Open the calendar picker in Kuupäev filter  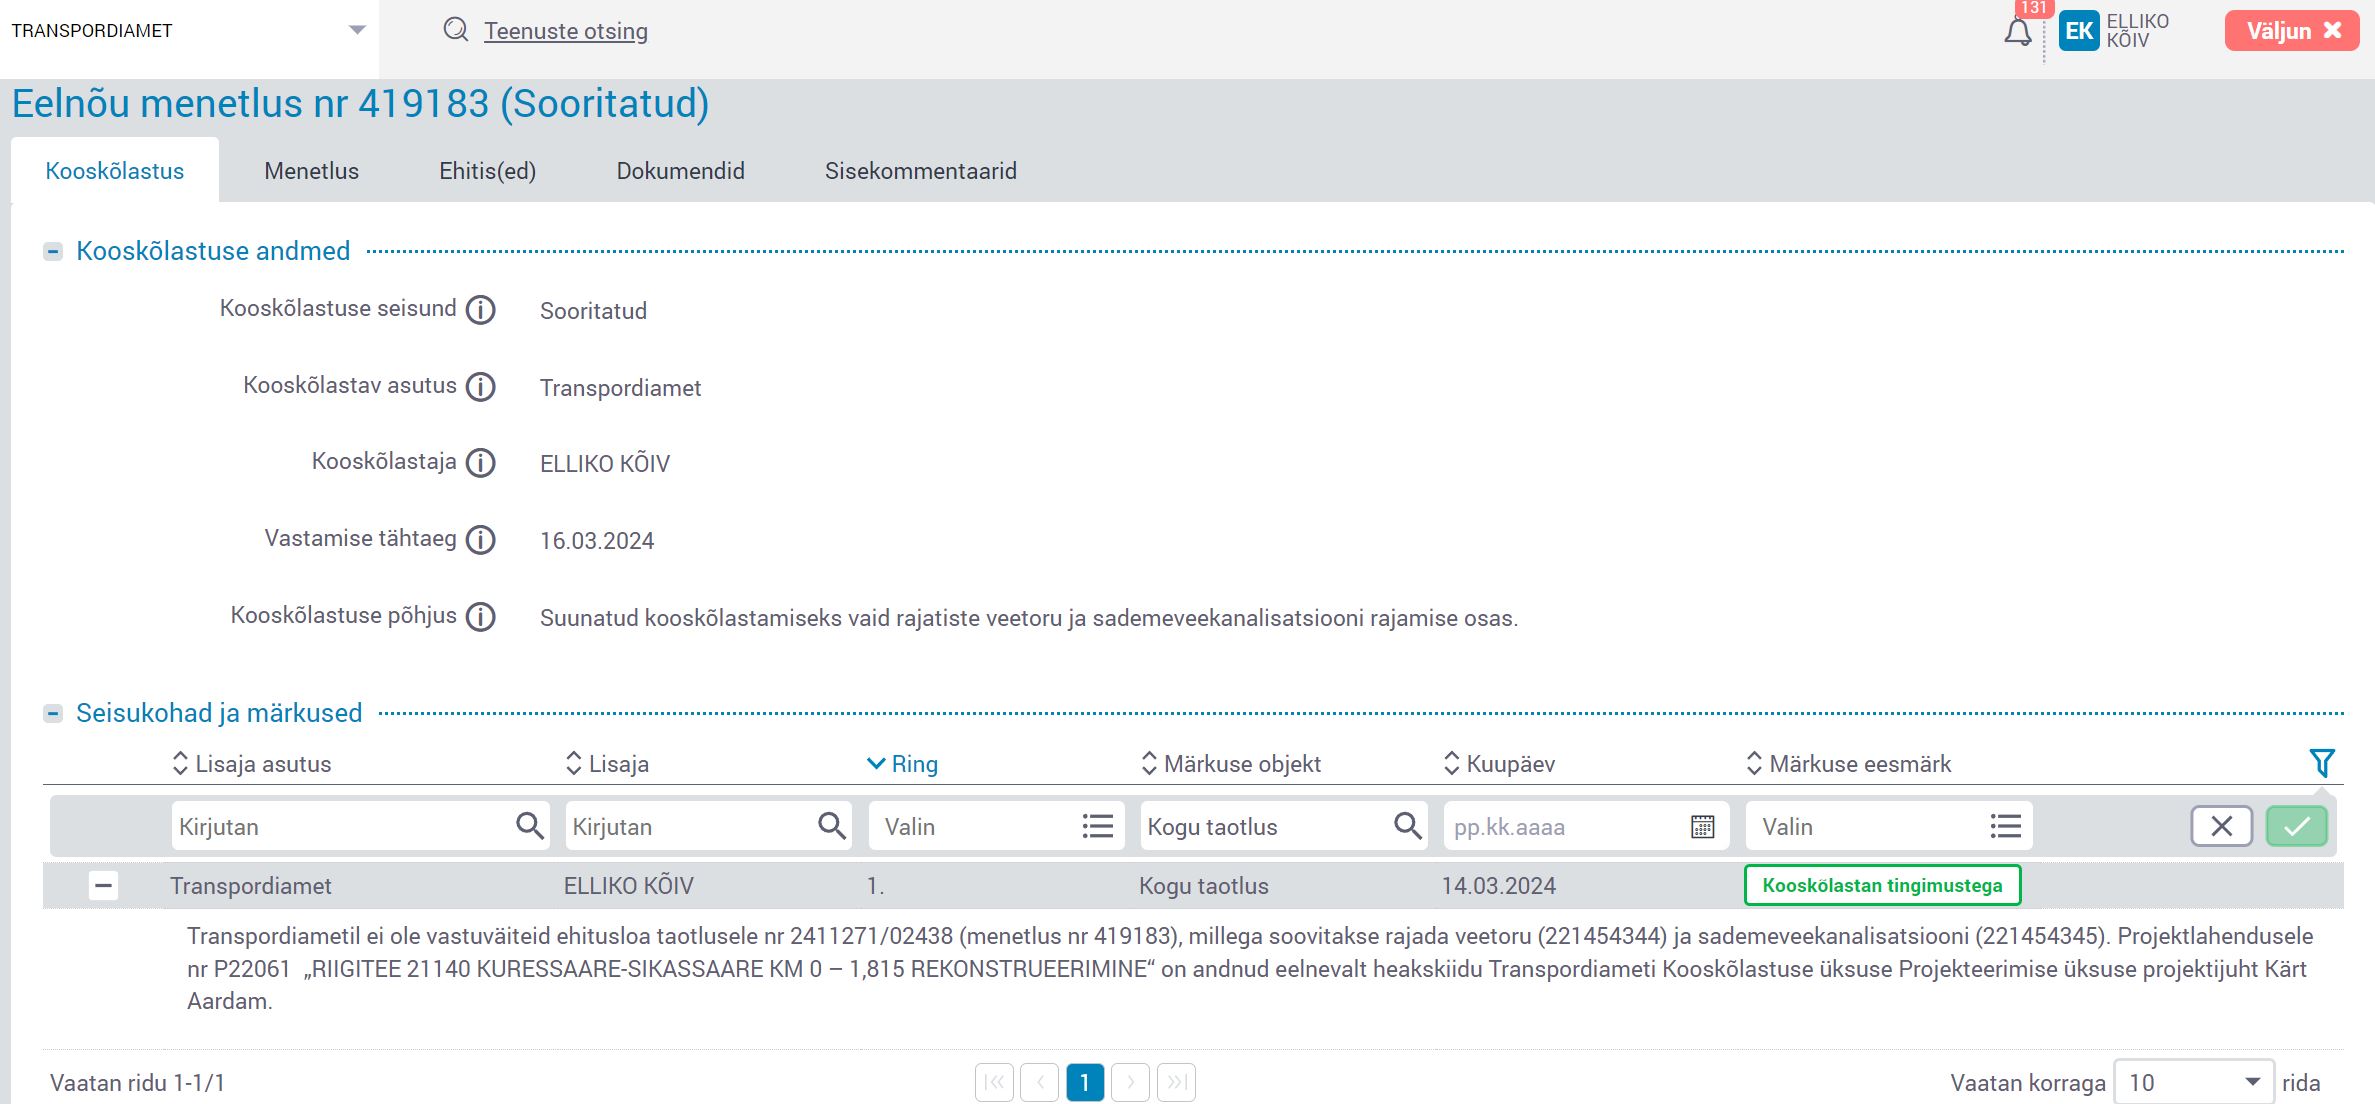pyautogui.click(x=1702, y=826)
